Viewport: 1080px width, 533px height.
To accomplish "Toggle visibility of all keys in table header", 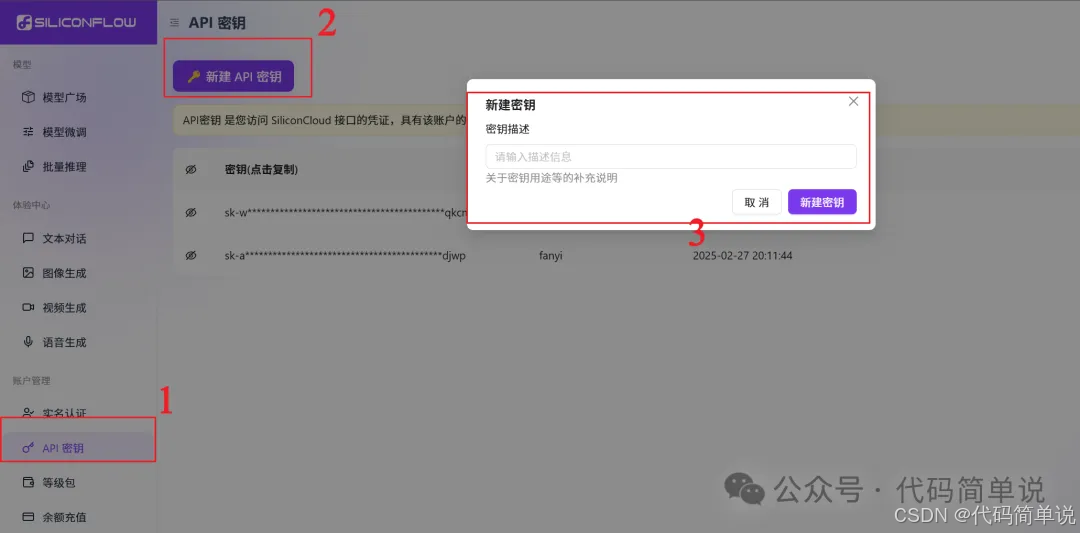I will [191, 169].
